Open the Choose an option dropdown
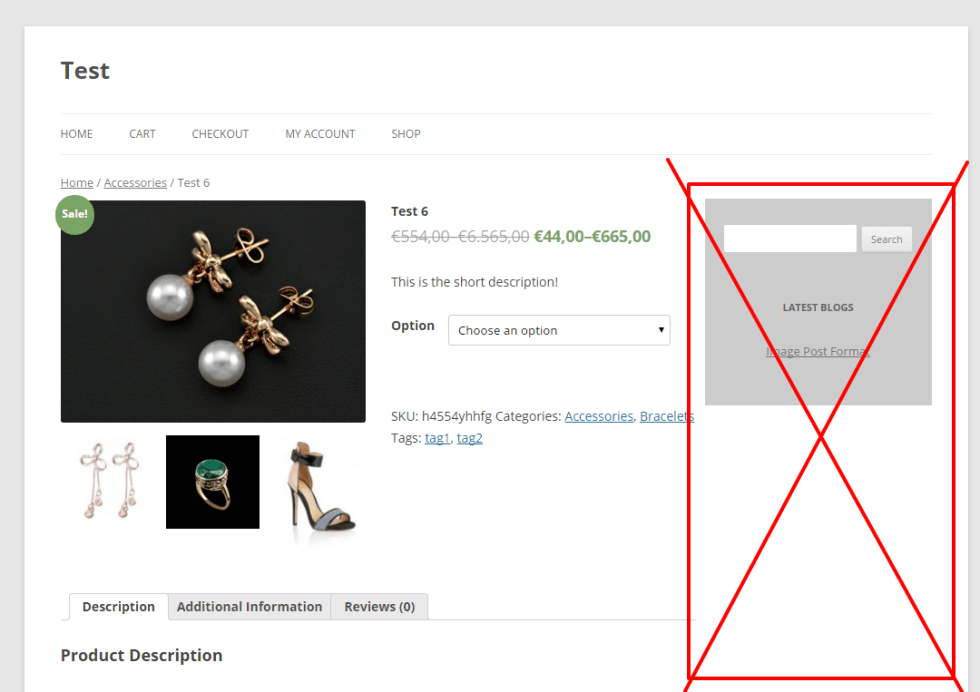The image size is (980, 692). click(559, 330)
